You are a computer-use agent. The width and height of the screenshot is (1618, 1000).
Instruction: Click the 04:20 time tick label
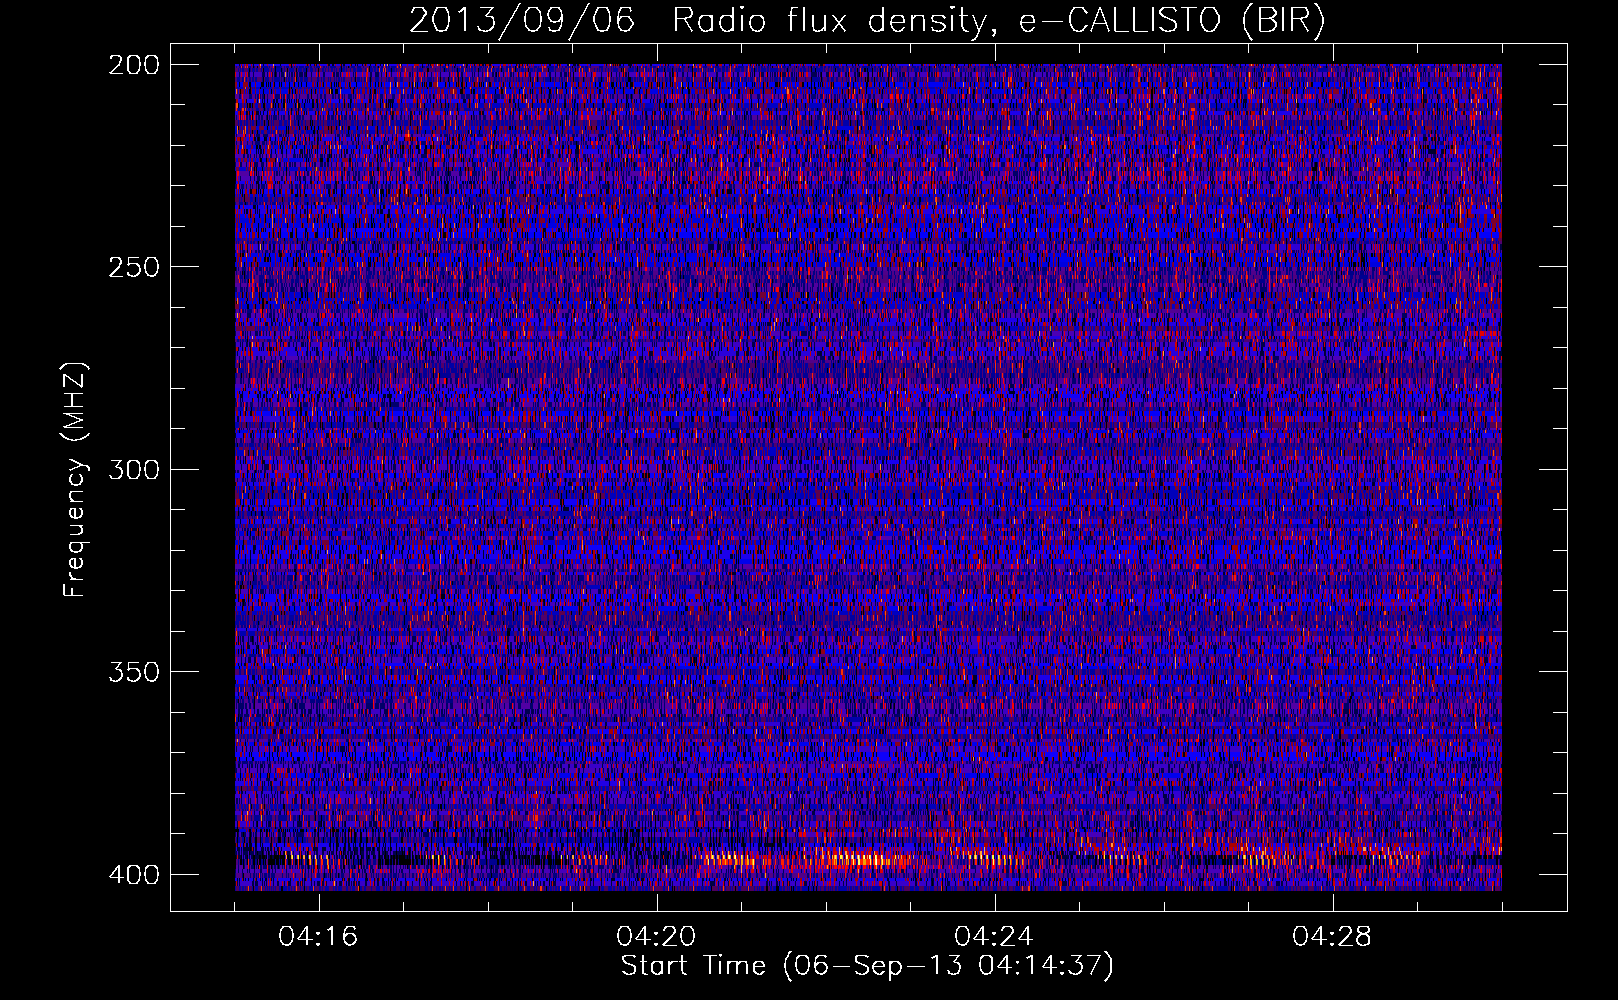[x=656, y=937]
